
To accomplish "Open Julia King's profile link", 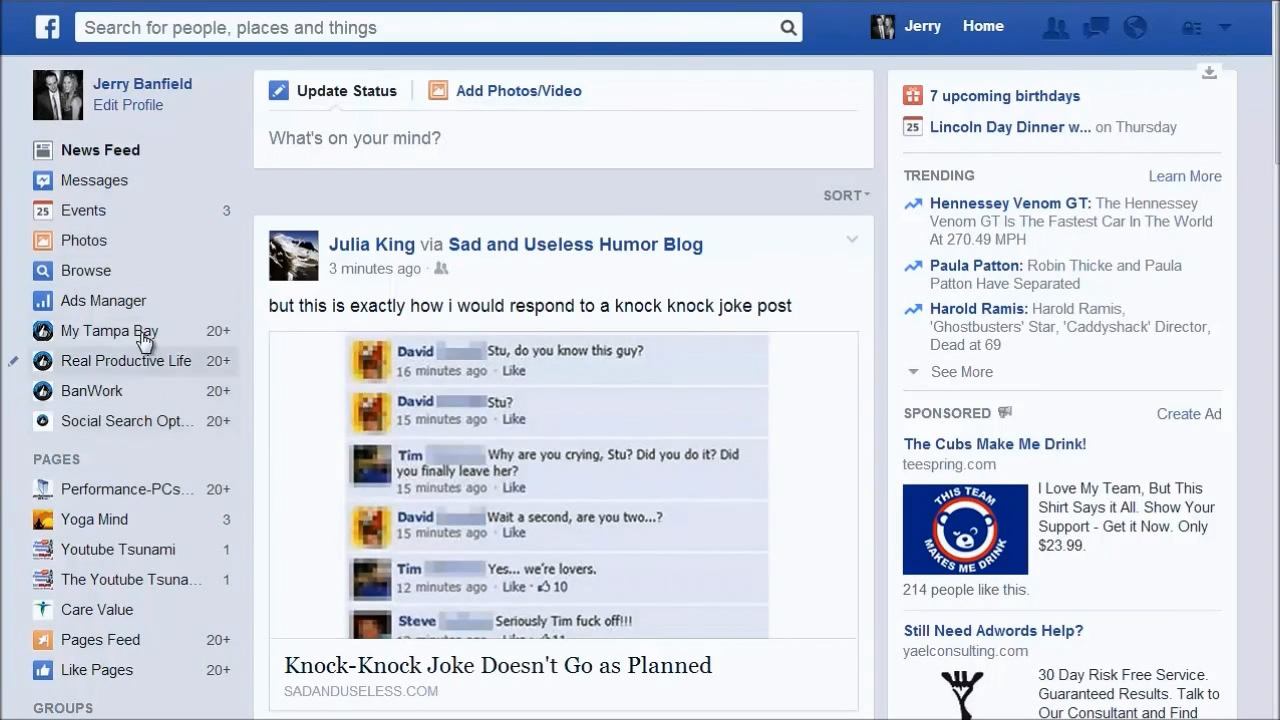I will [372, 244].
